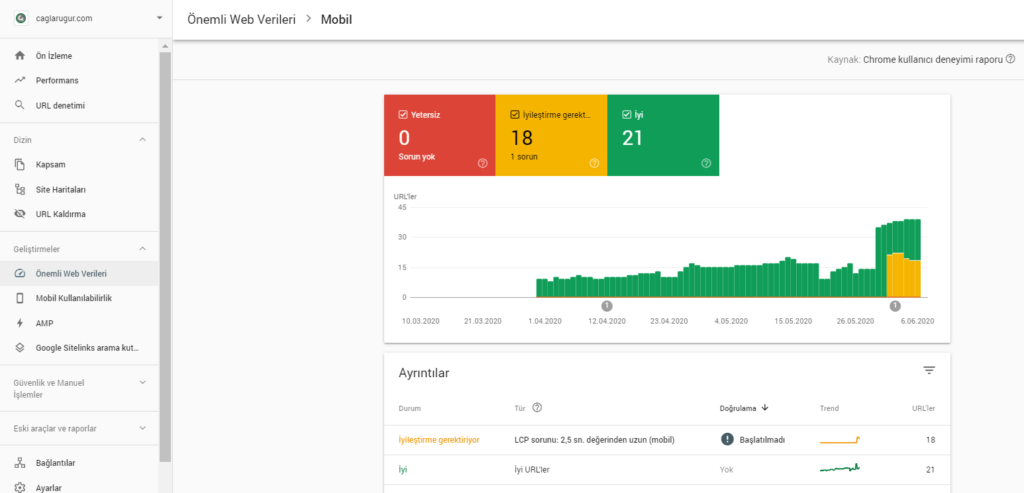Click the green trend sparkline

pyautogui.click(x=840, y=468)
